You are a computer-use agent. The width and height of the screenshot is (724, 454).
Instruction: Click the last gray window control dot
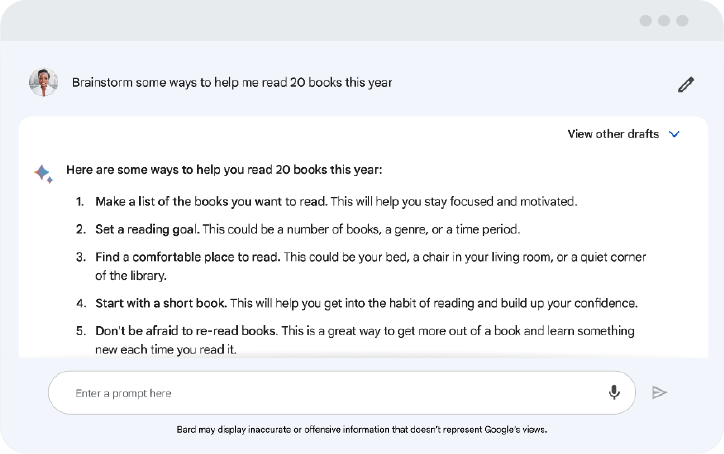(x=682, y=21)
